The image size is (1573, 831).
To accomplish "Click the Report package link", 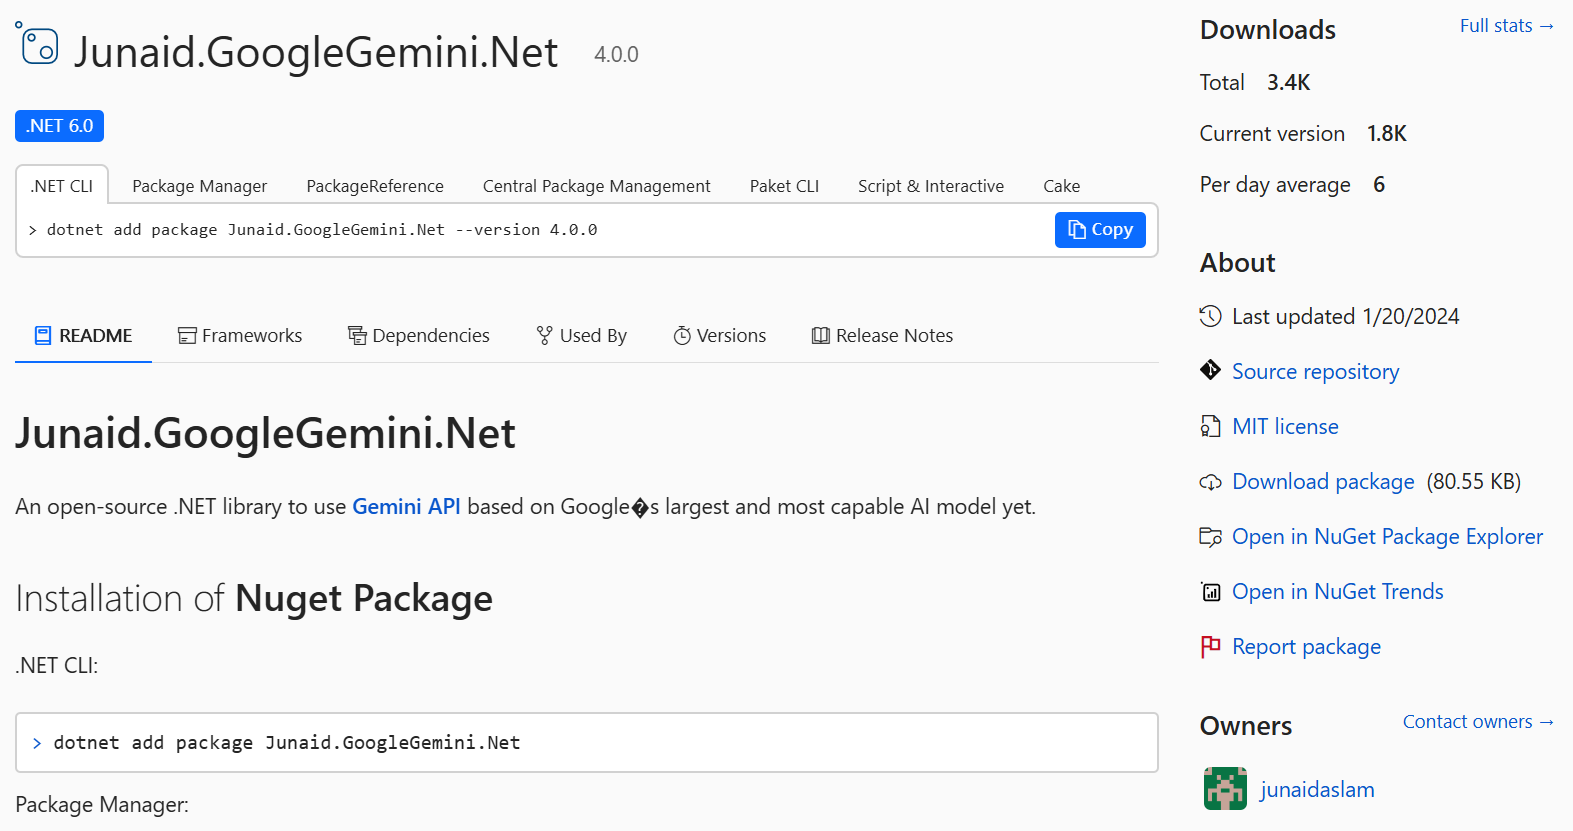I will pos(1306,647).
